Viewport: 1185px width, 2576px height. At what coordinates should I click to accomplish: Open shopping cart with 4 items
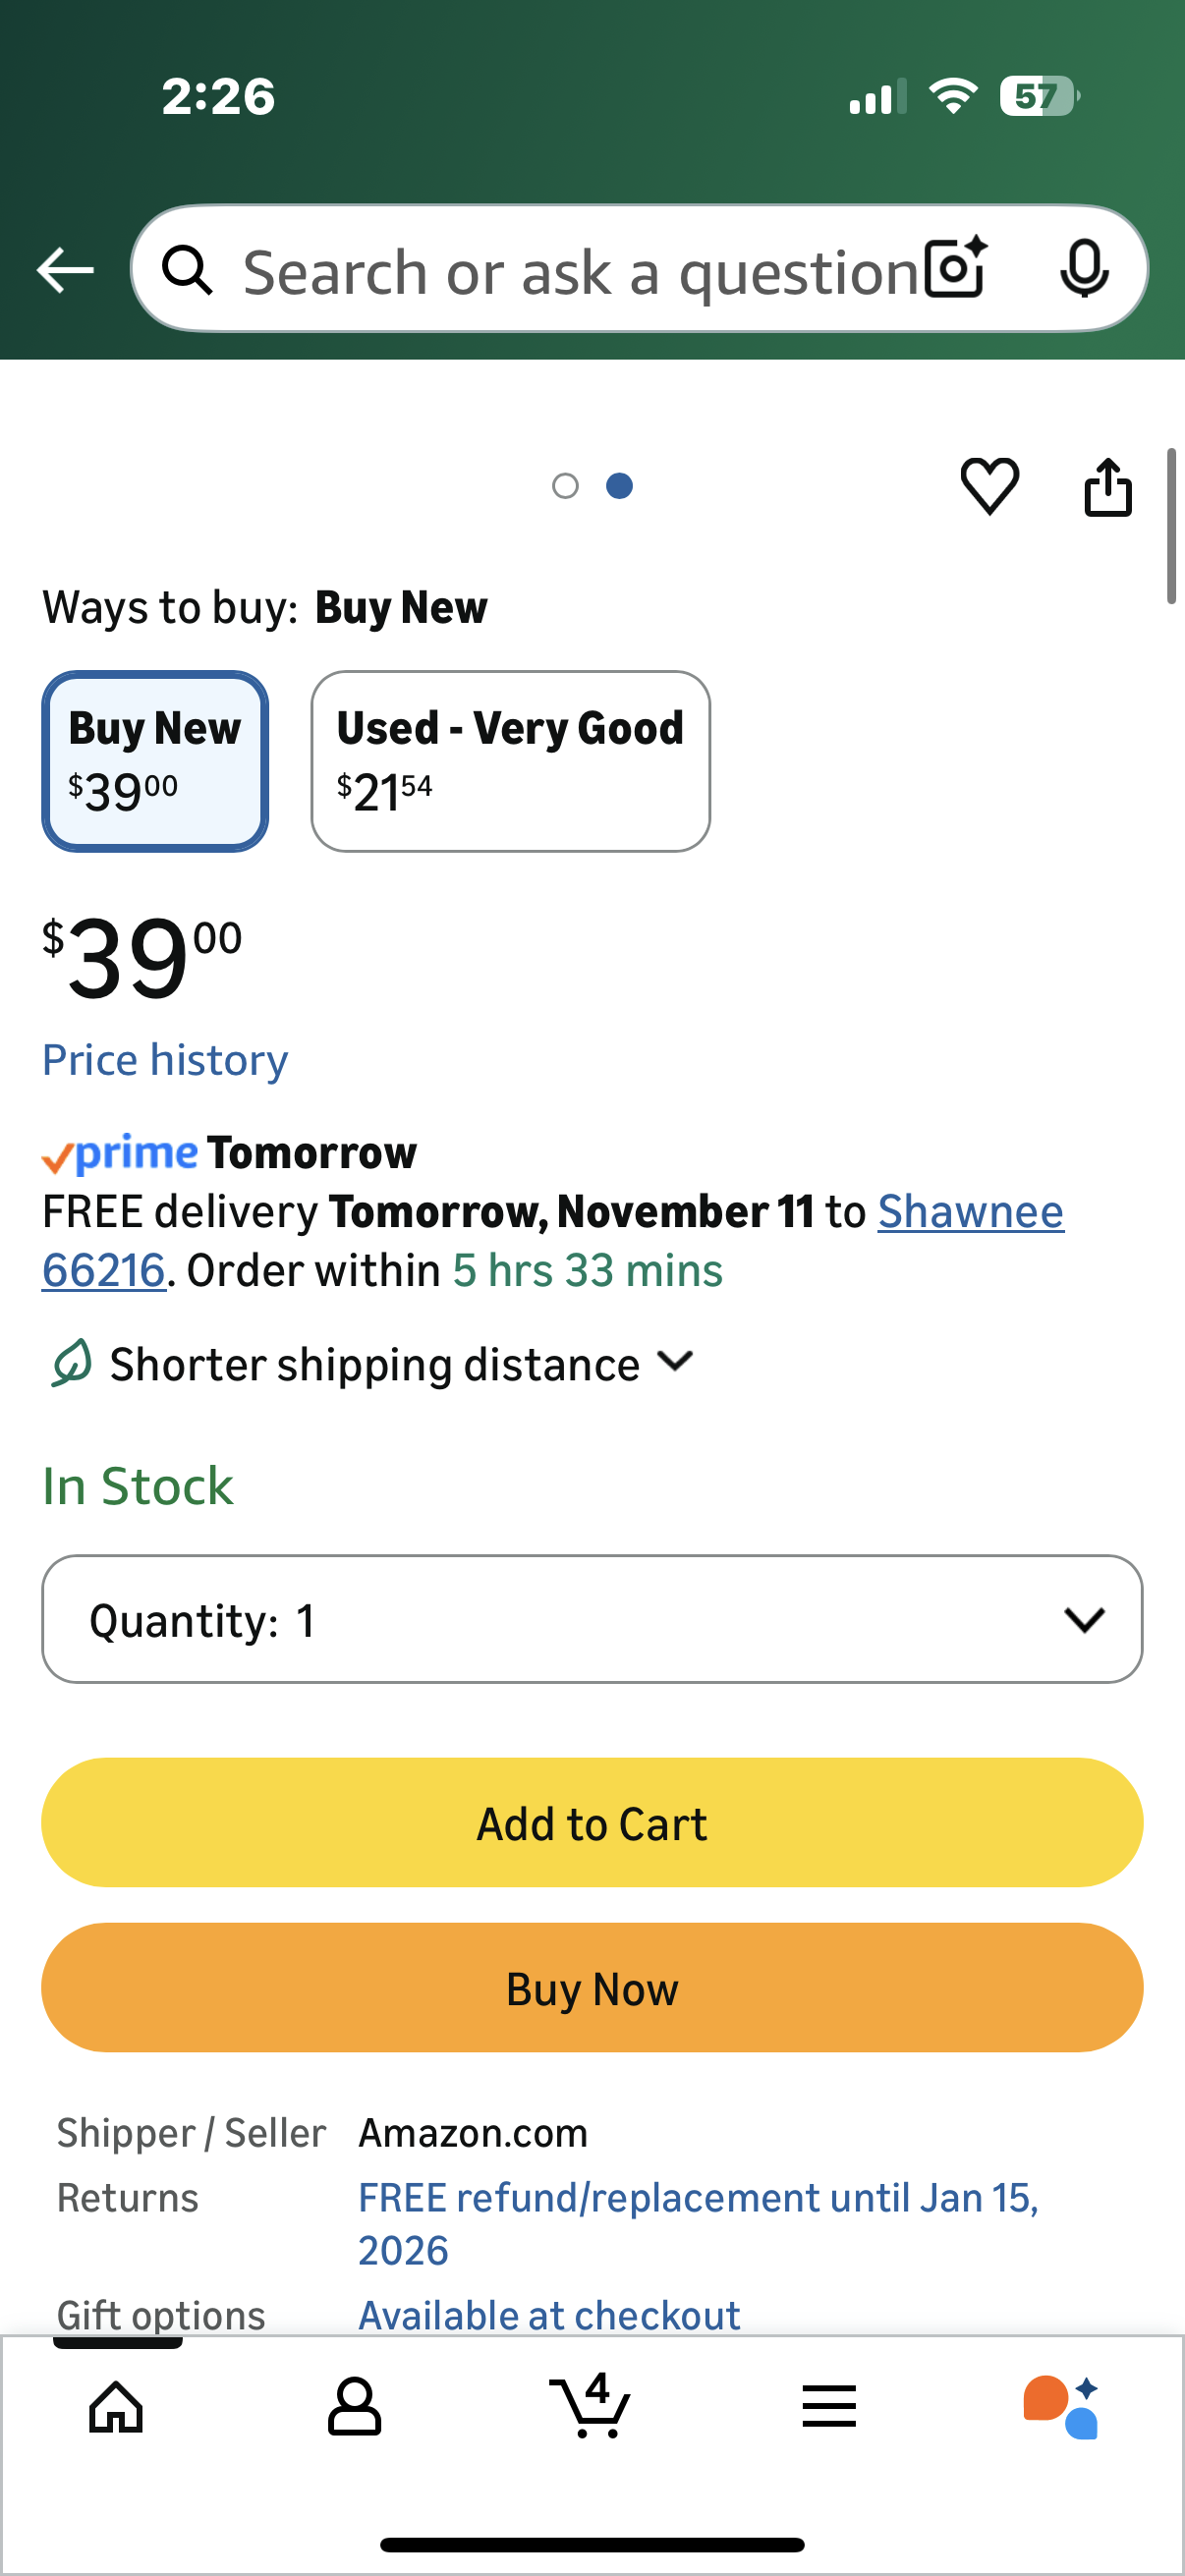(591, 2406)
